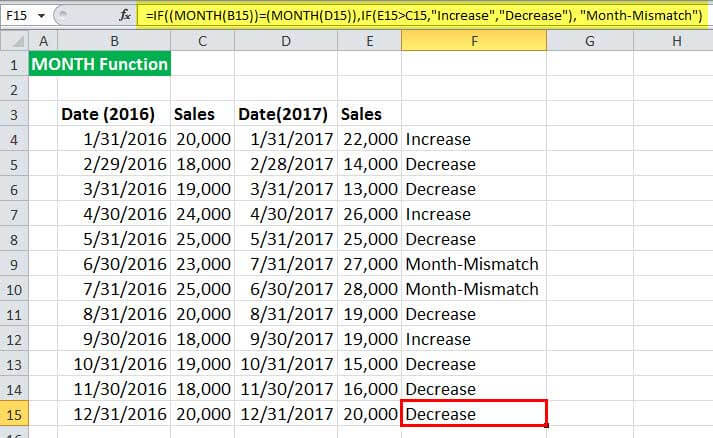The image size is (713, 438).
Task: Select row 9 header
Action: tap(14, 264)
